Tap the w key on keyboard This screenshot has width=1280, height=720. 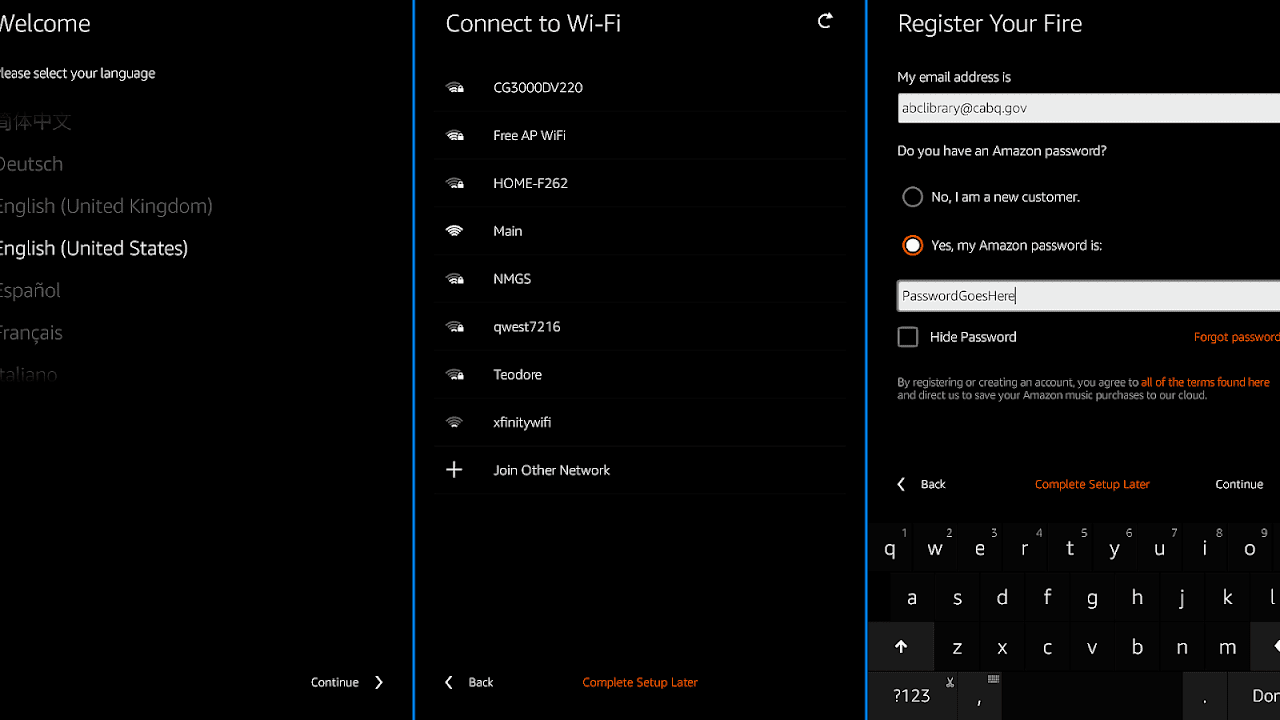(x=935, y=548)
